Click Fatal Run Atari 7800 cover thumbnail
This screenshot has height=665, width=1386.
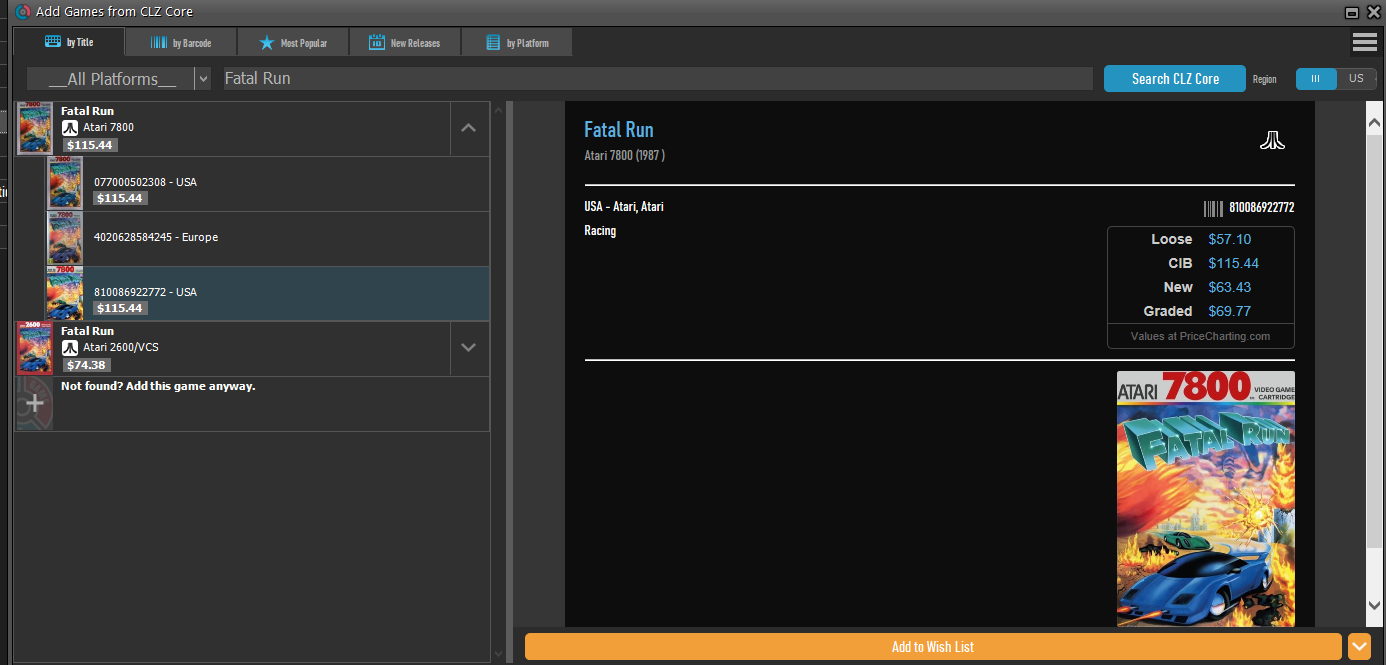35,128
